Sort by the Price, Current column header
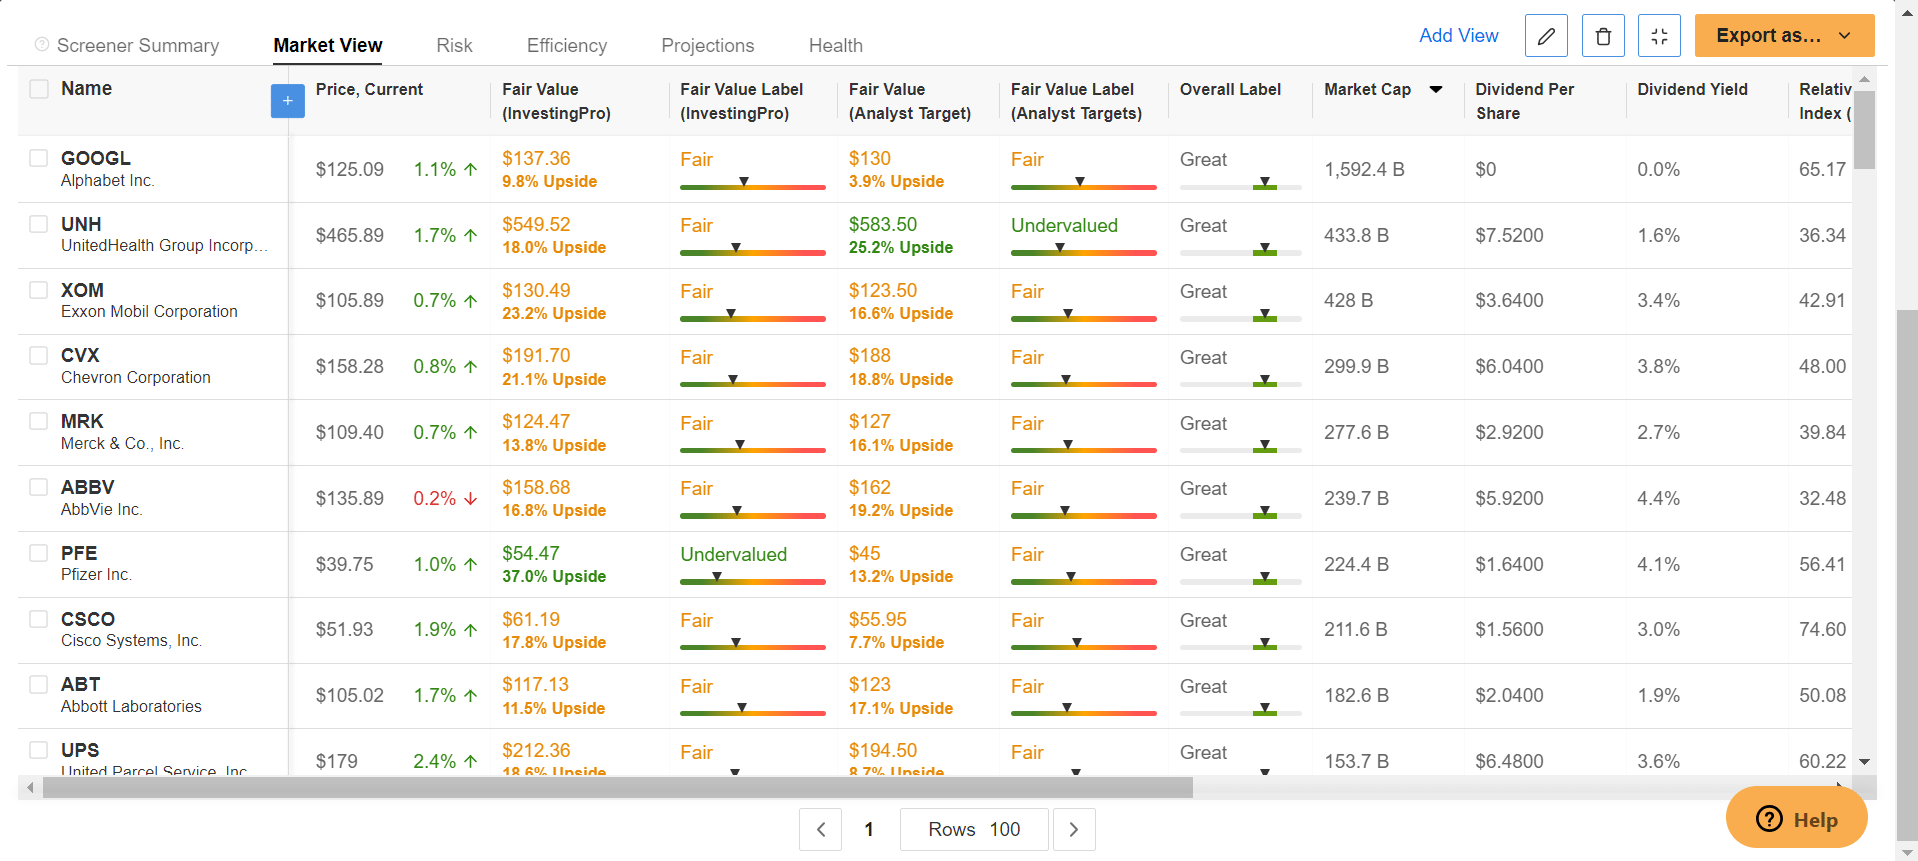Image resolution: width=1918 pixels, height=861 pixels. pos(369,89)
